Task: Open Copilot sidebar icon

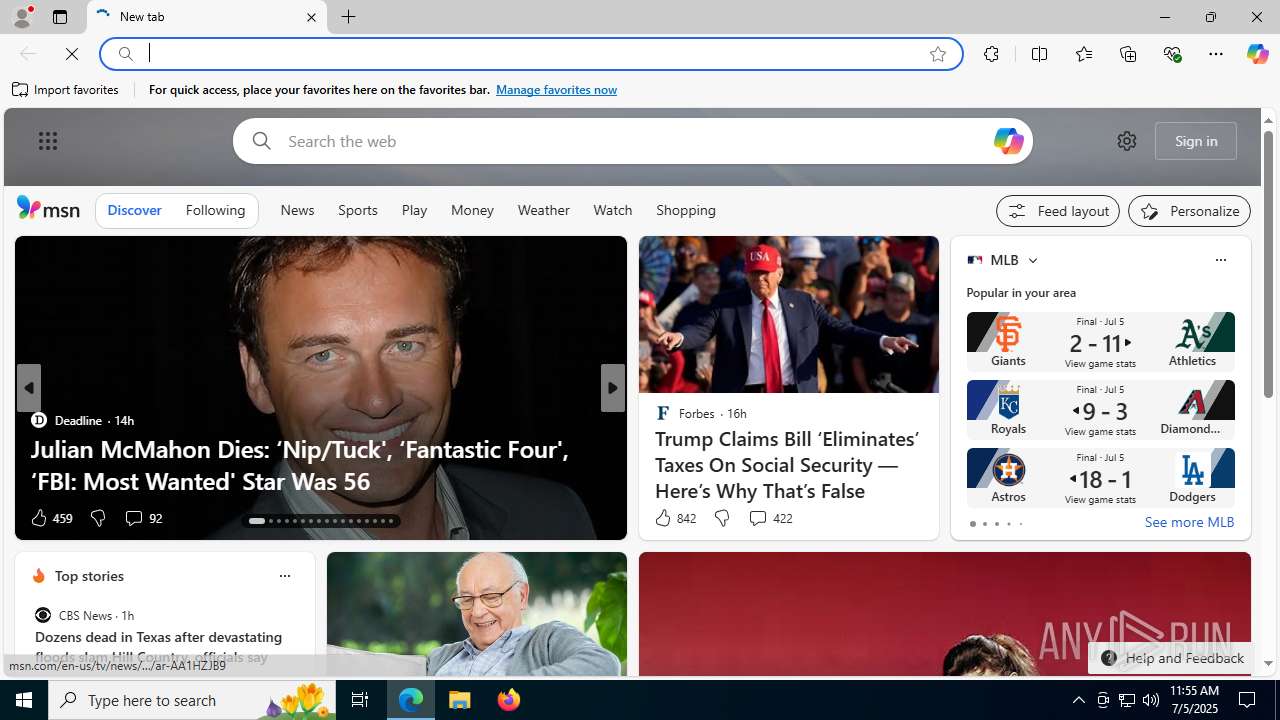Action: [x=1257, y=54]
